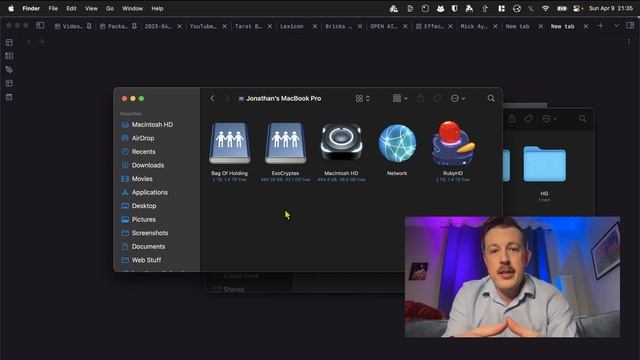
Task: Open the Action menu in the rear Finder window
Action: tap(549, 118)
